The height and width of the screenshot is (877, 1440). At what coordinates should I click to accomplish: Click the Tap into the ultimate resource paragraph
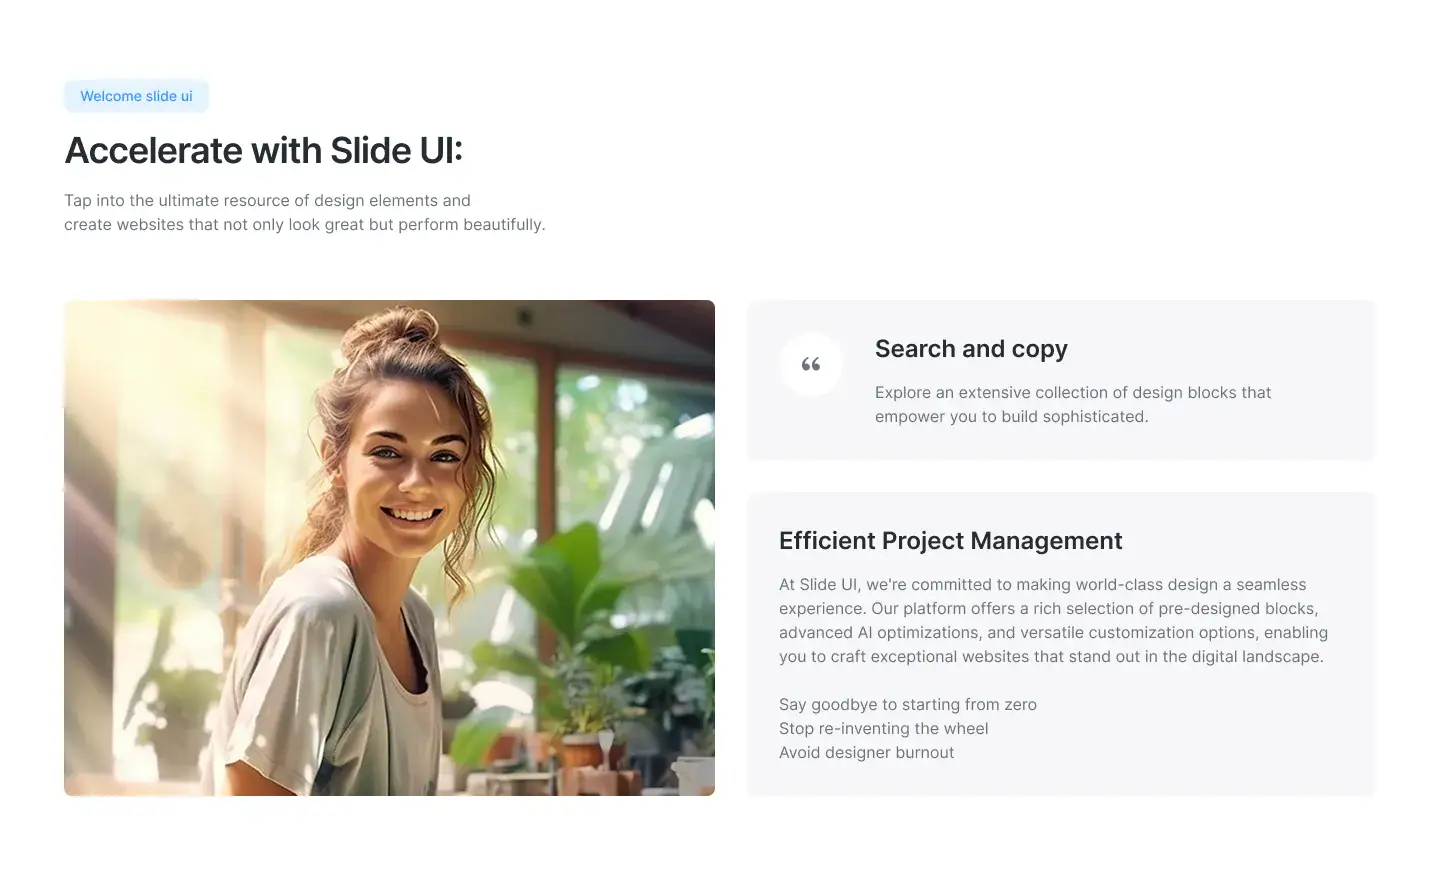305,212
